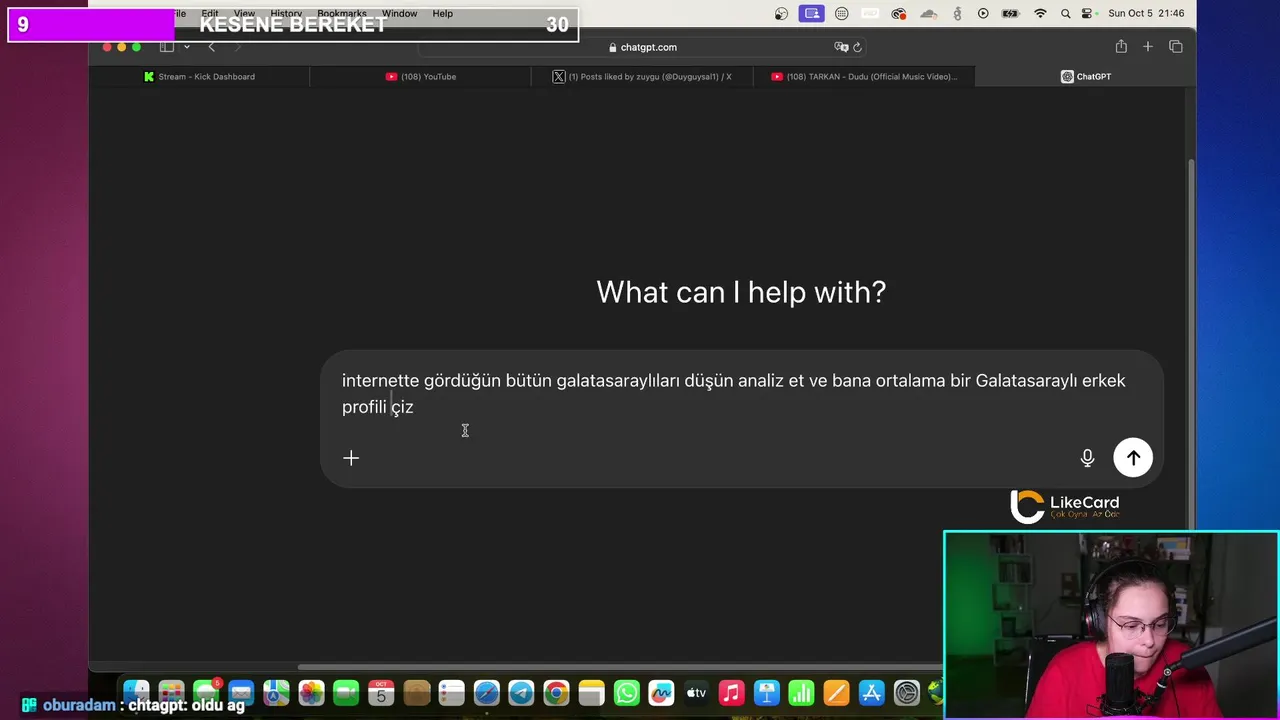Open Music from the dock
Screen dimensions: 1280x720
(x=731, y=692)
